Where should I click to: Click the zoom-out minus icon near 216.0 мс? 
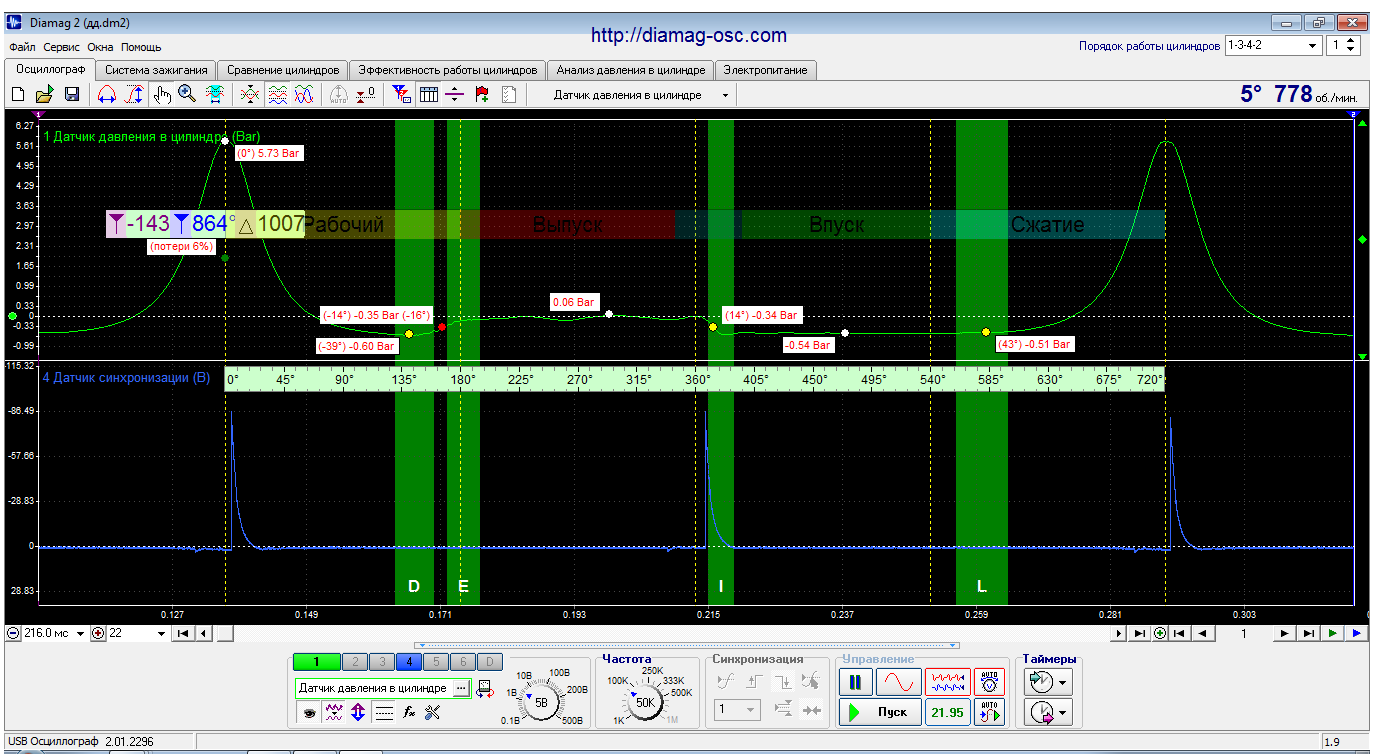pyautogui.click(x=13, y=633)
